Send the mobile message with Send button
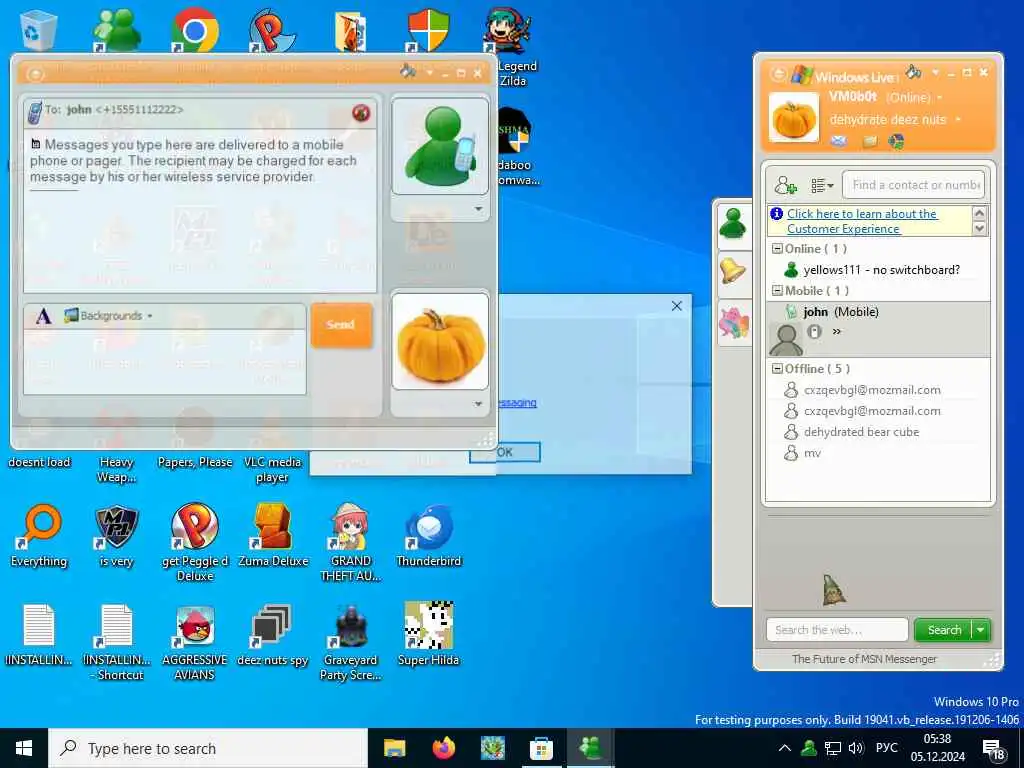The height and width of the screenshot is (768, 1024). click(x=341, y=325)
